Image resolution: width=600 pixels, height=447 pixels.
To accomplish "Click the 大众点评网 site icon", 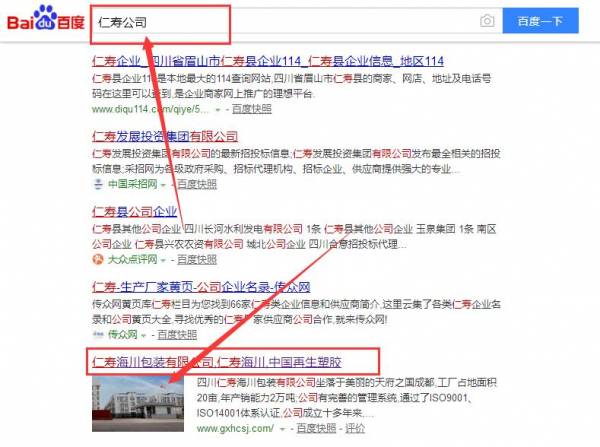I will pyautogui.click(x=98, y=259).
